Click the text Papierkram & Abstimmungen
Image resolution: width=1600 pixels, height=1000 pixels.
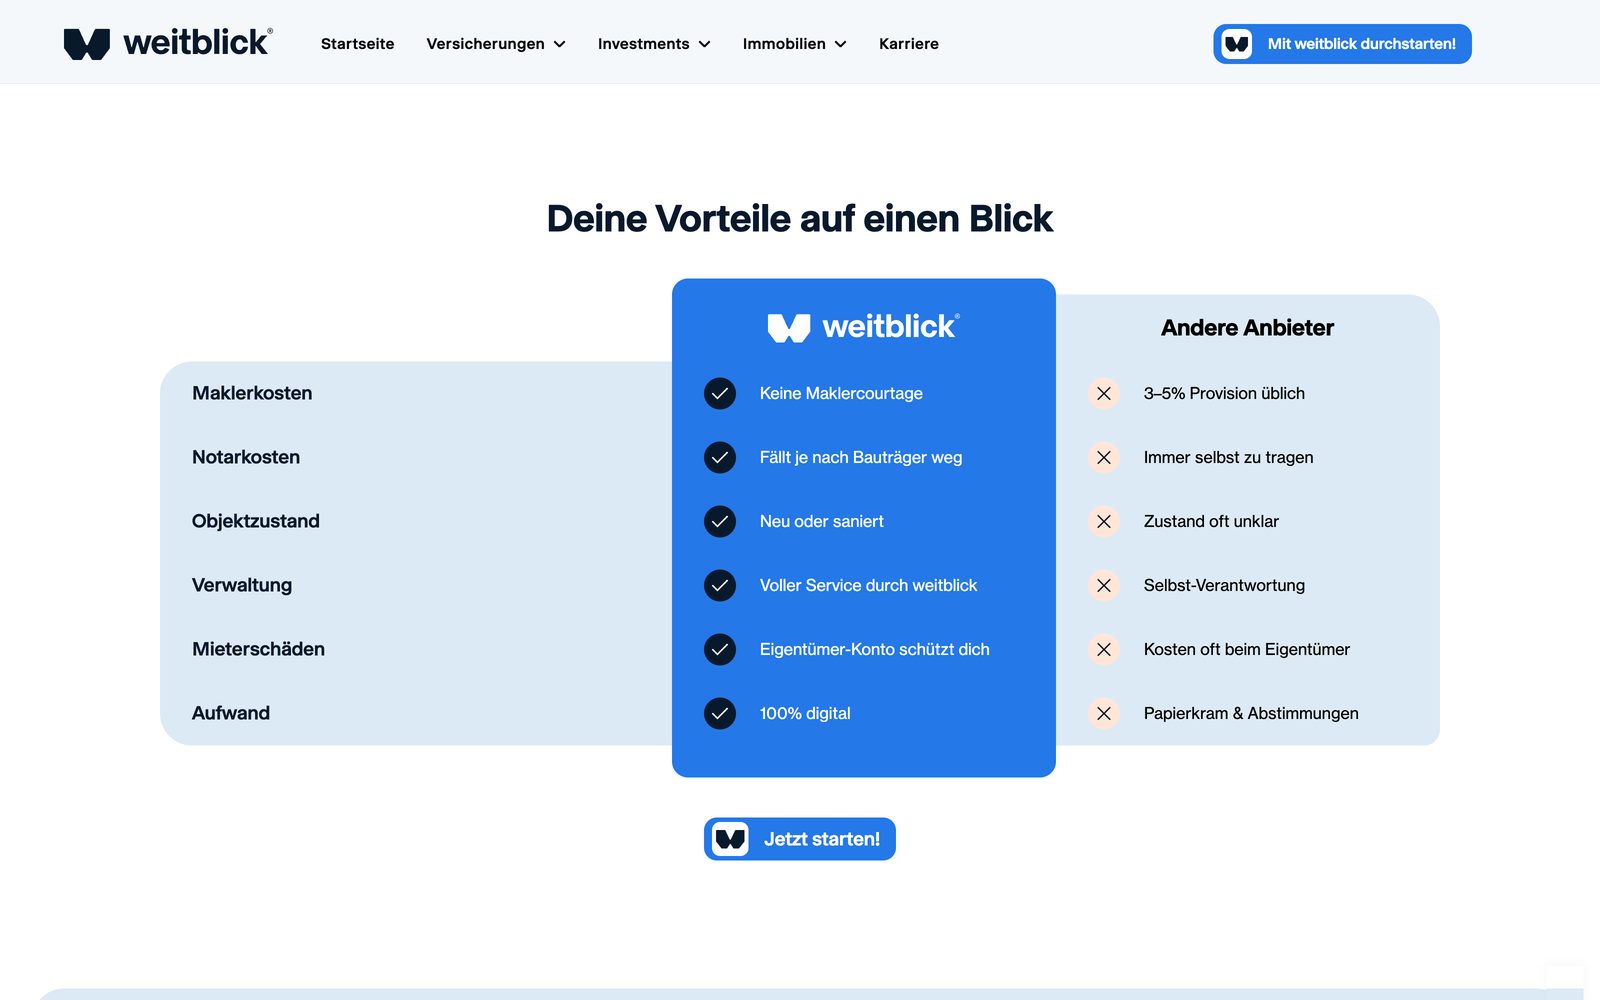tap(1251, 714)
